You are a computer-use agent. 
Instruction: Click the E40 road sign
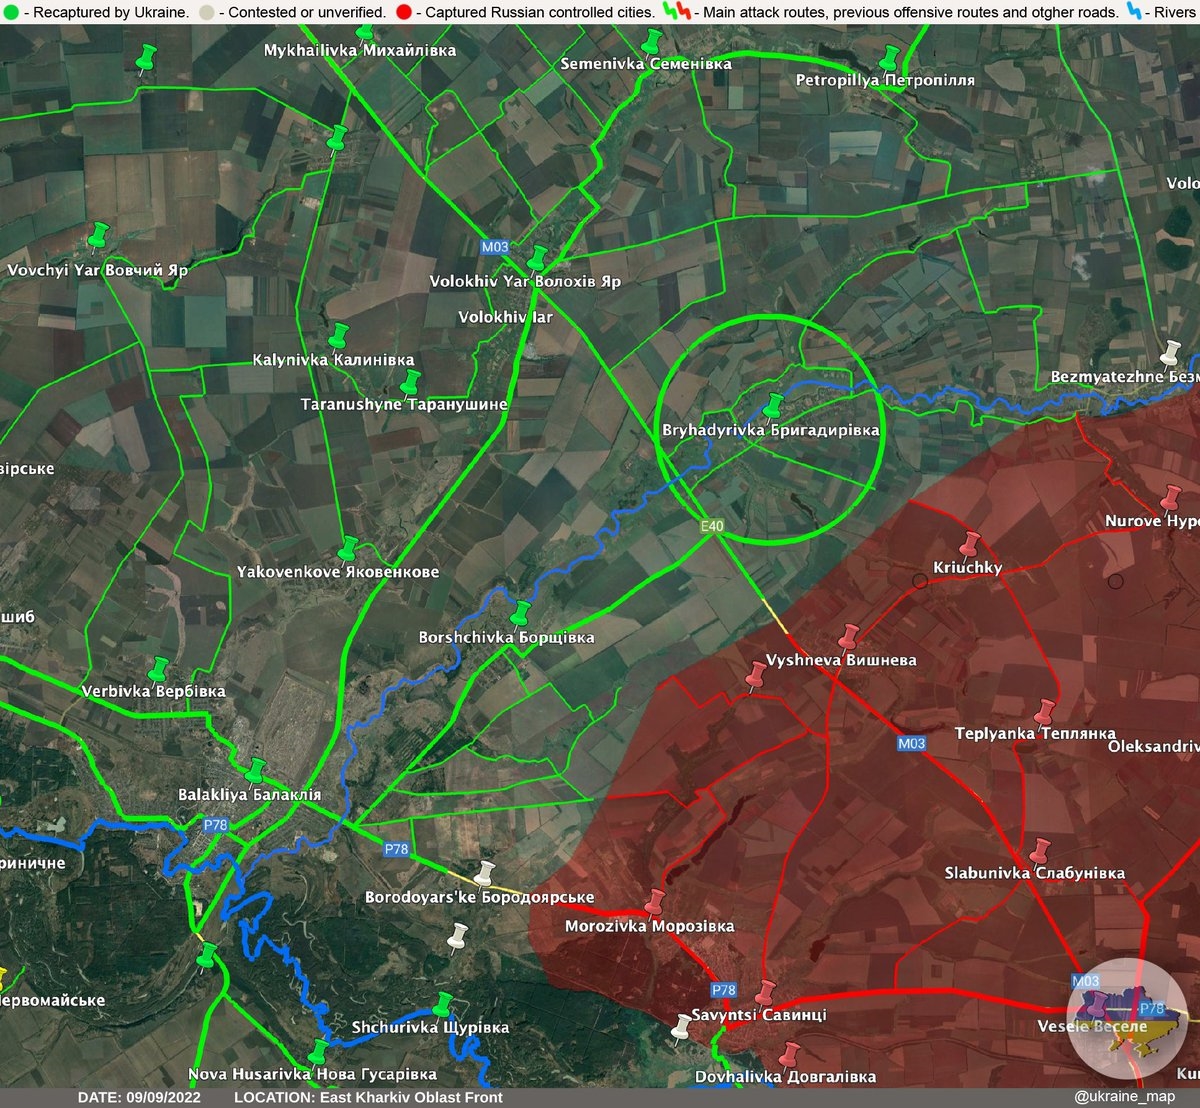(x=712, y=525)
